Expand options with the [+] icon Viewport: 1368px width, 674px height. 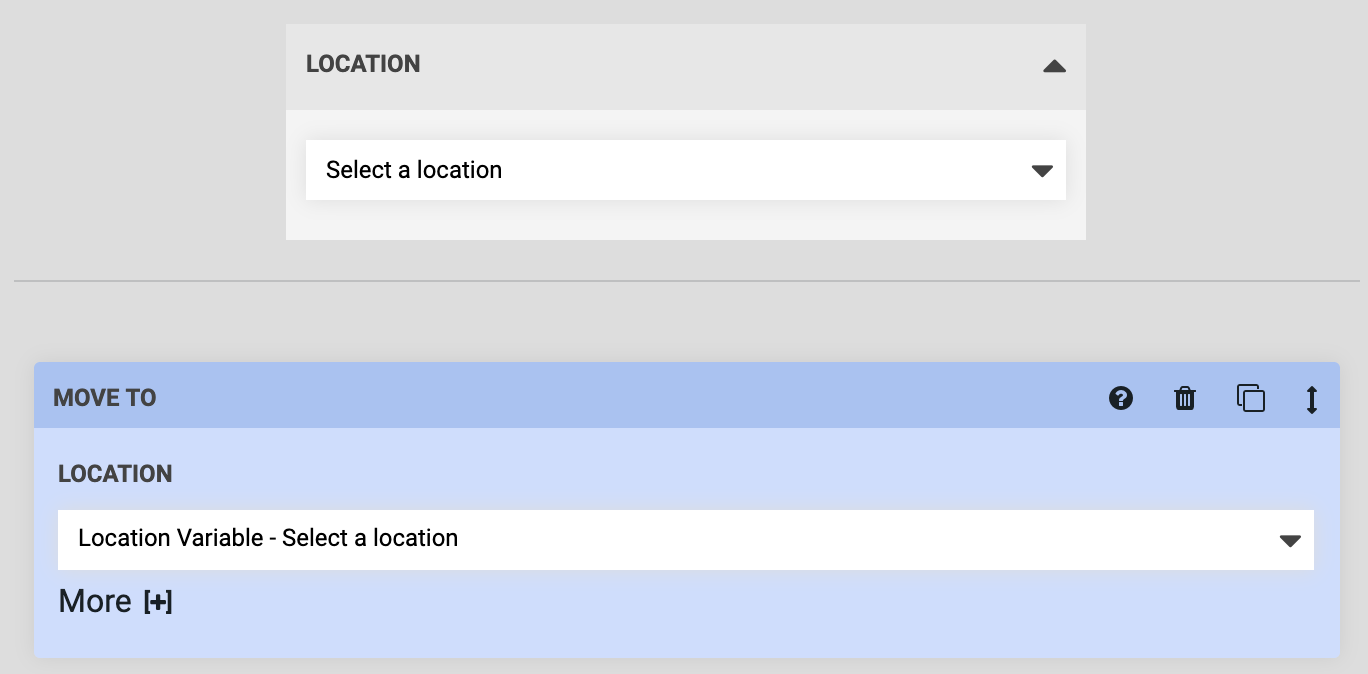coord(158,602)
